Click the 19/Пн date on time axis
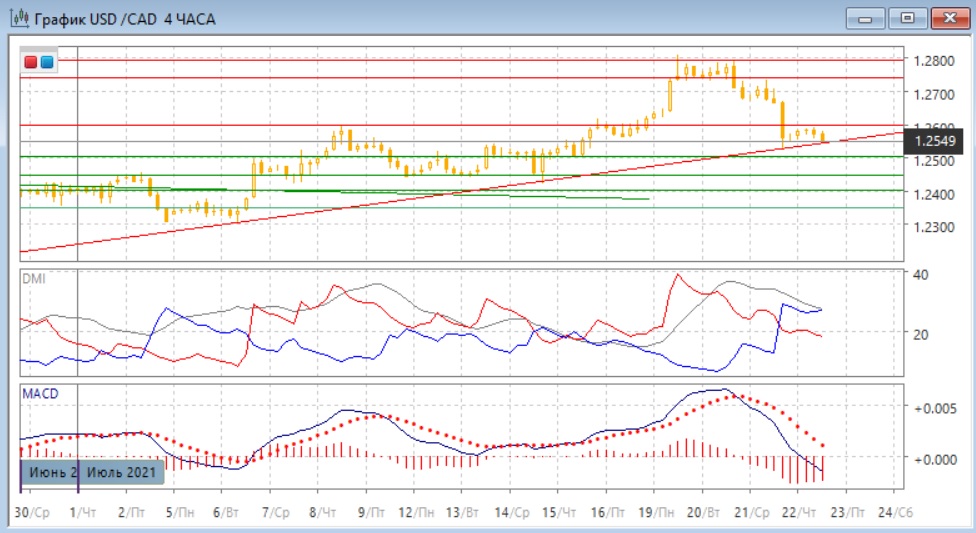 coord(655,512)
